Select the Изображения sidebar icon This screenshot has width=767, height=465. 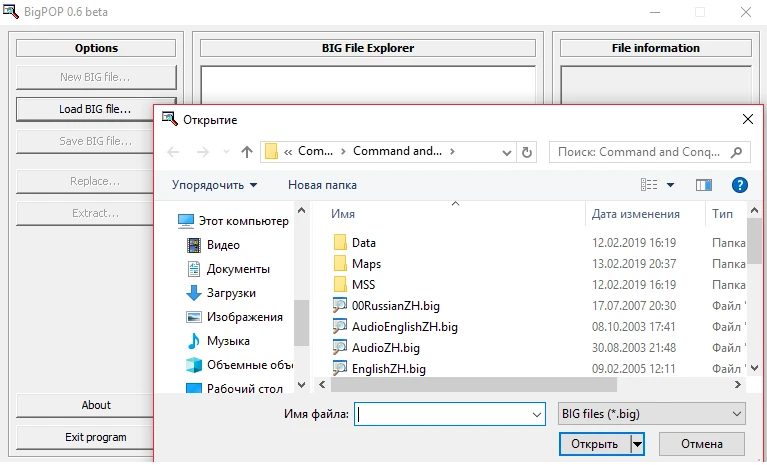(194, 317)
